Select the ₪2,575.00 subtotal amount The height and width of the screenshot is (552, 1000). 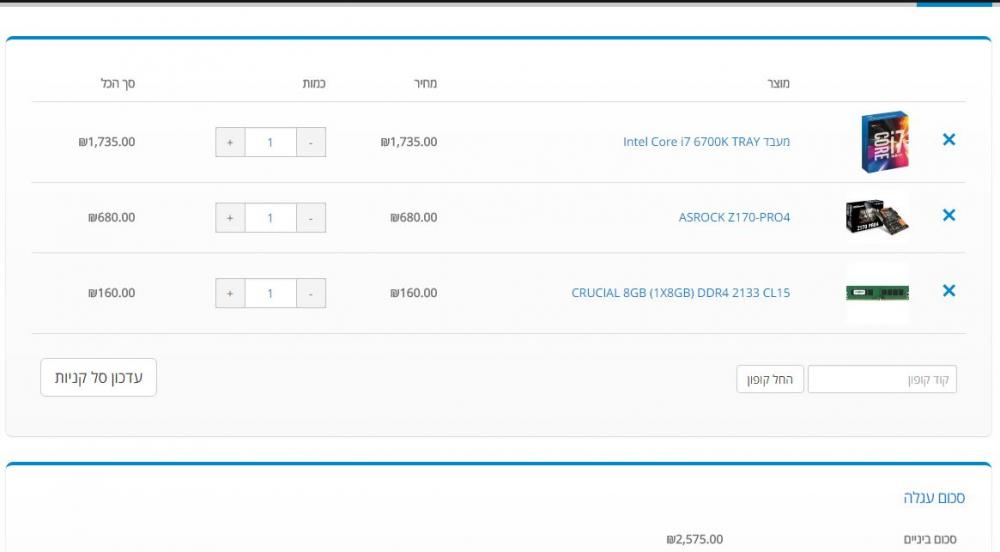coord(695,539)
